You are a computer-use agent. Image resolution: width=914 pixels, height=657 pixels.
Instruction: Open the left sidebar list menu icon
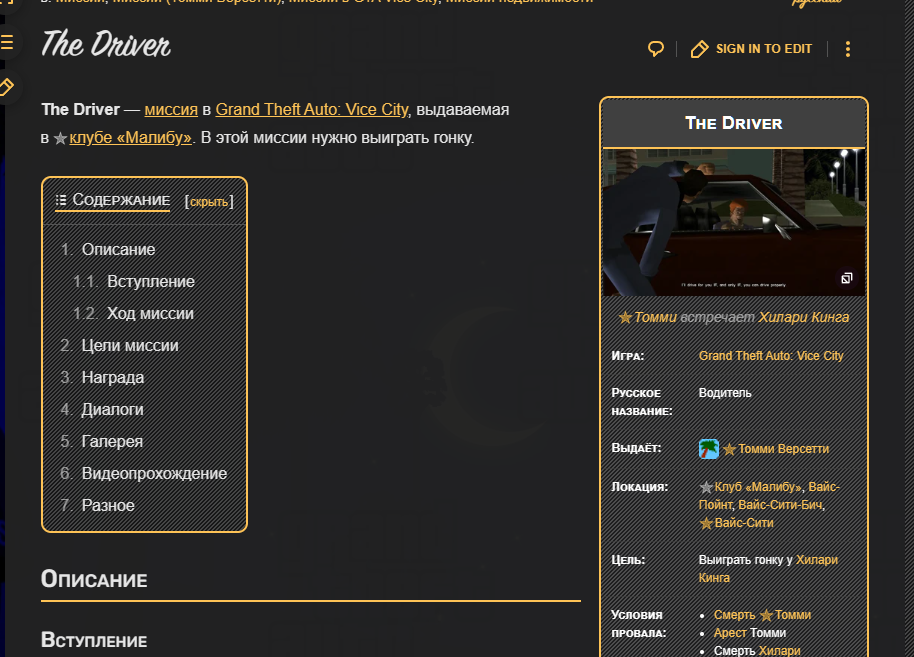point(7,42)
